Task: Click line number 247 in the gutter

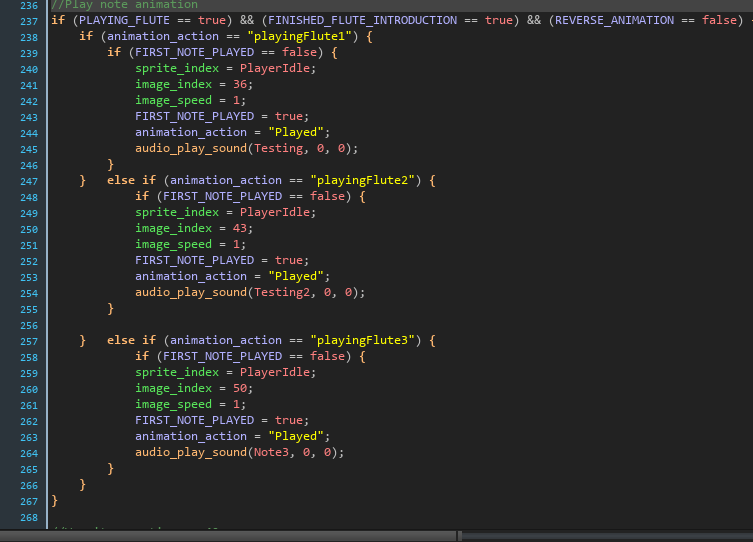Action: tap(29, 181)
